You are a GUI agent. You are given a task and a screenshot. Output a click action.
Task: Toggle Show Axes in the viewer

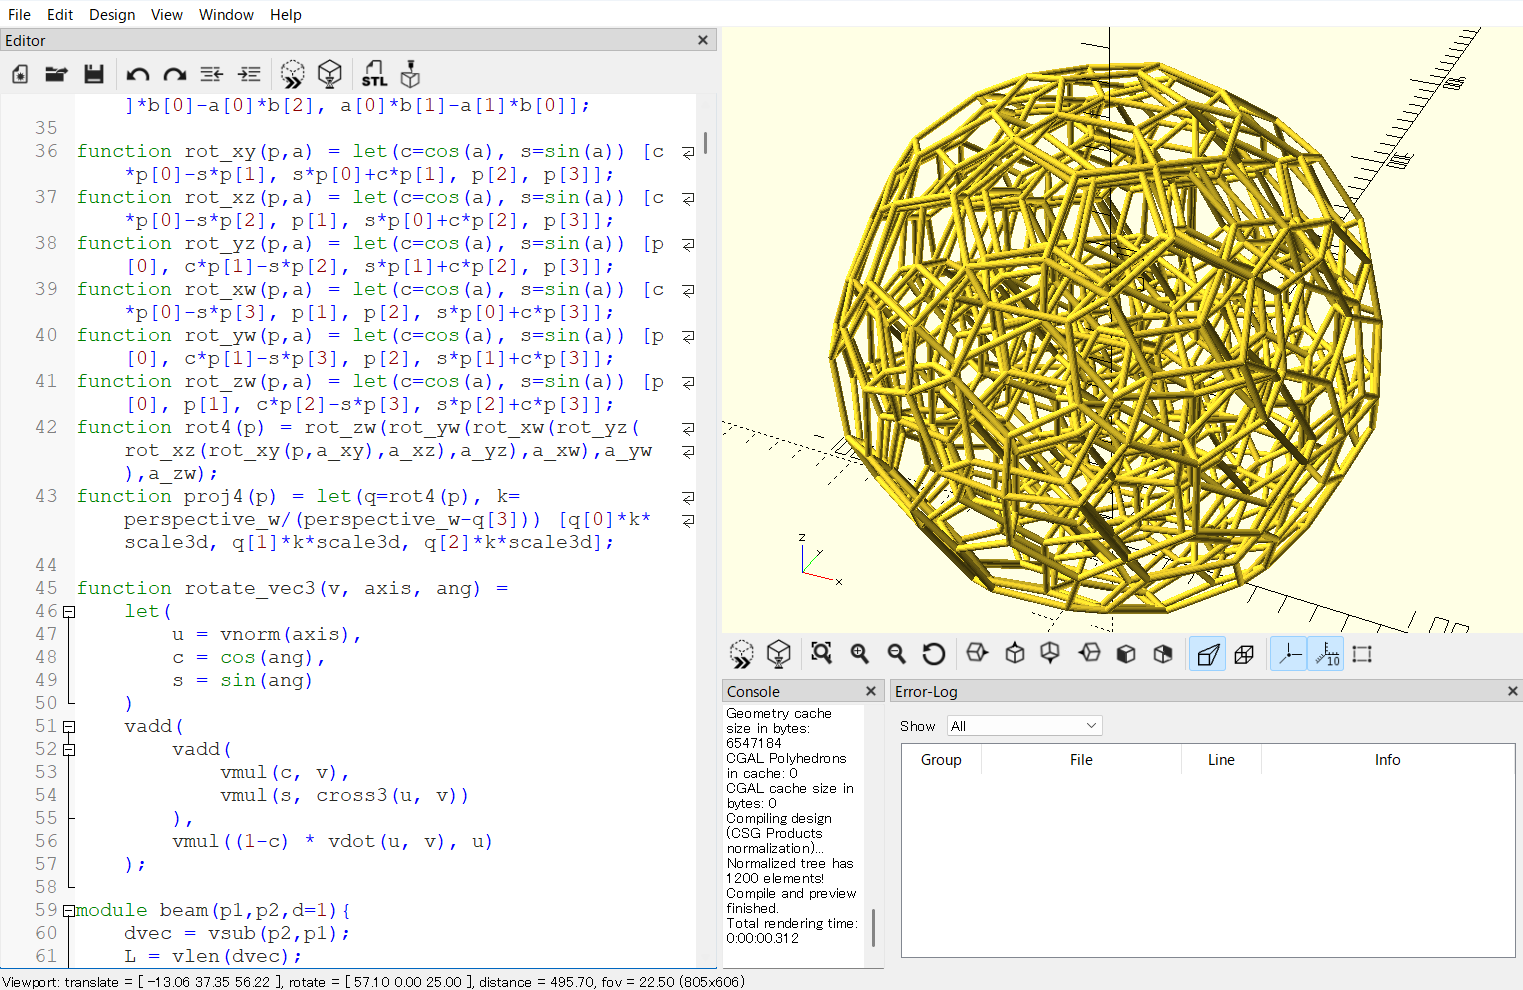click(1289, 654)
